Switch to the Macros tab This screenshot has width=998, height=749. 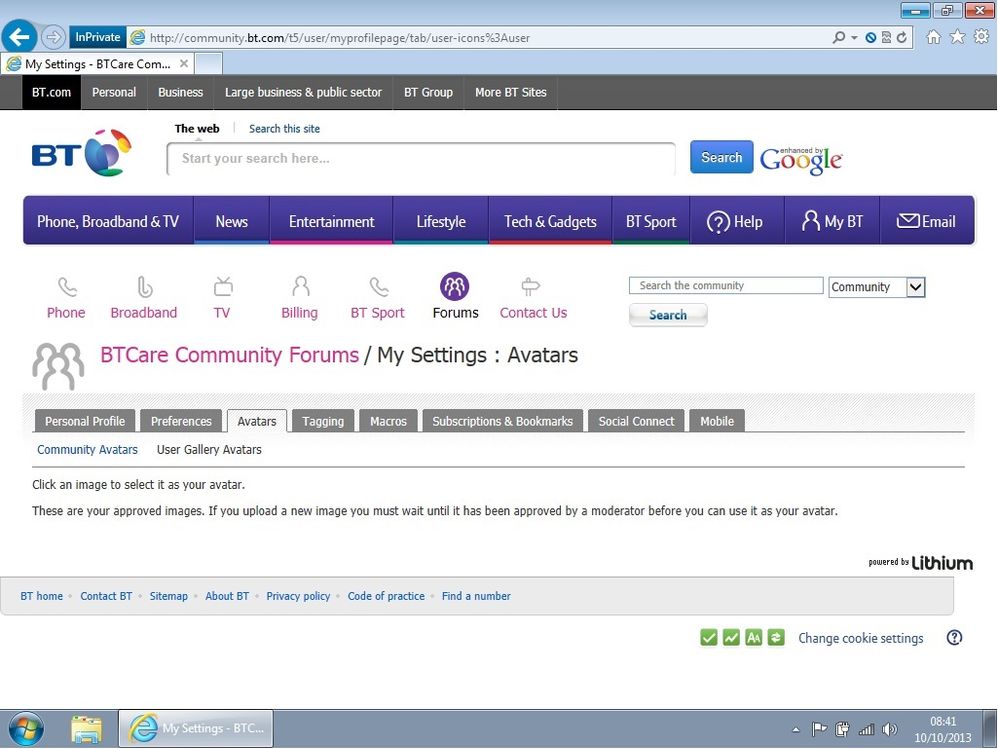(x=388, y=421)
